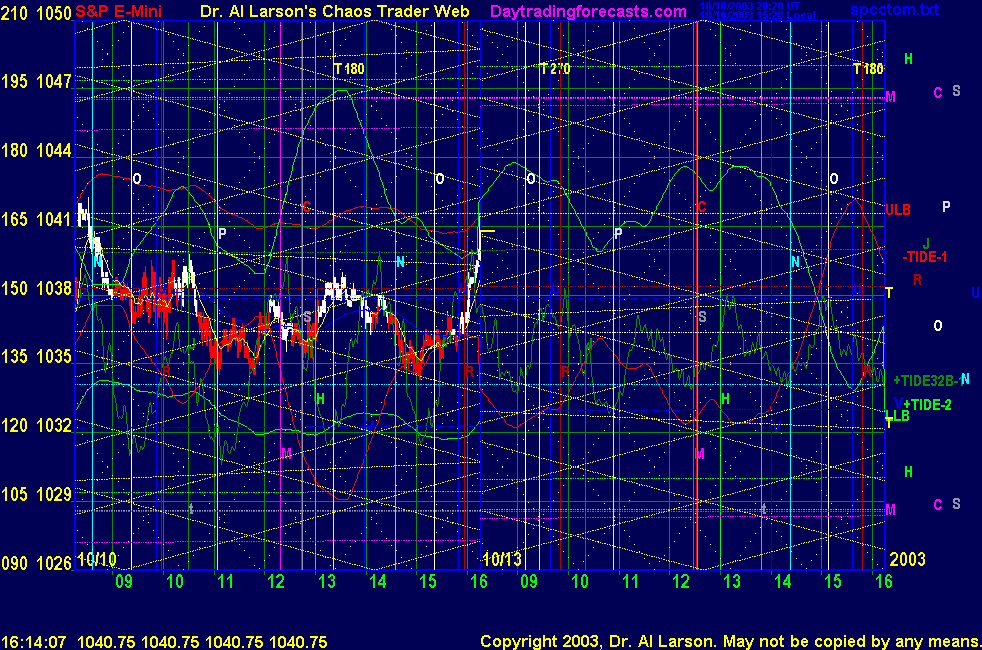Select the '210 1050' price axis label

(36, 13)
